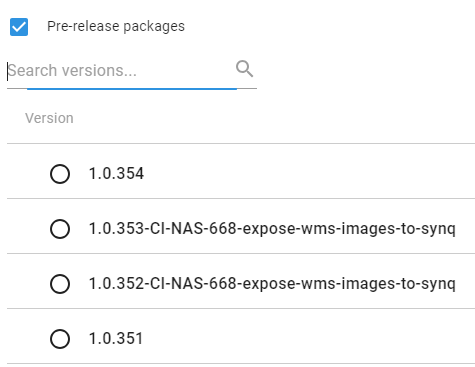Click the Pre-release packages label text
Viewport: 475px width, 367px height.
[116, 26]
